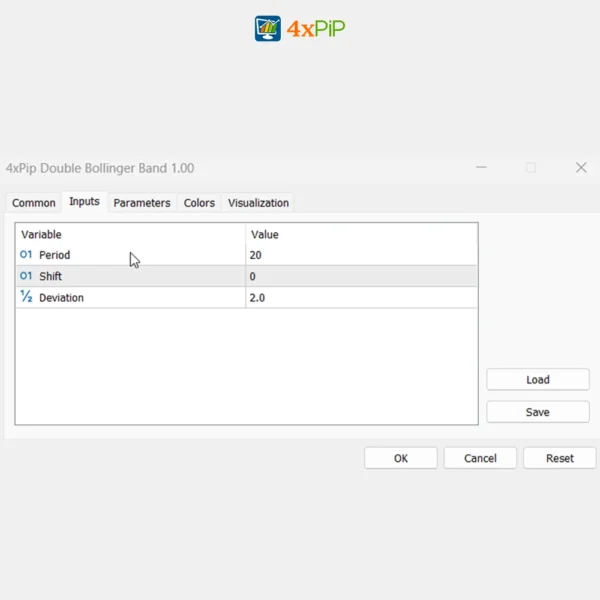This screenshot has width=600, height=600.
Task: Cancel the indicator dialog
Action: coord(480,458)
